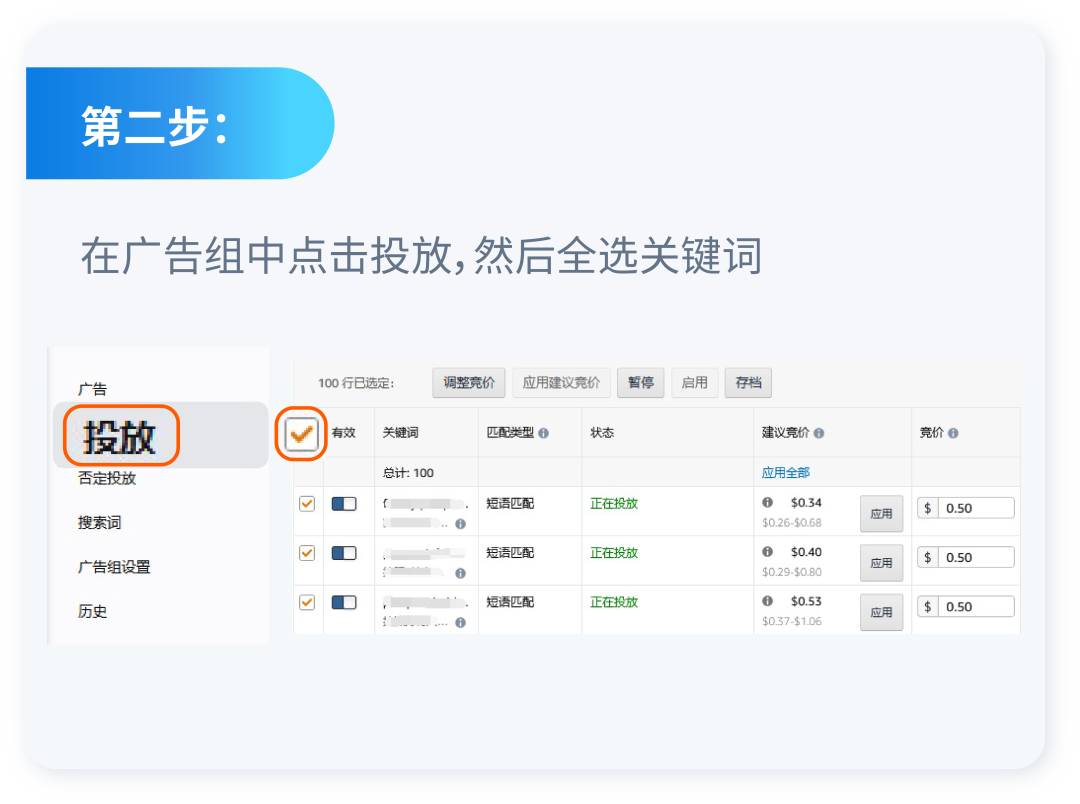The image size is (1080, 804).
Task: Click the $0.26-$0.68 bid range text
Action: pos(791,523)
